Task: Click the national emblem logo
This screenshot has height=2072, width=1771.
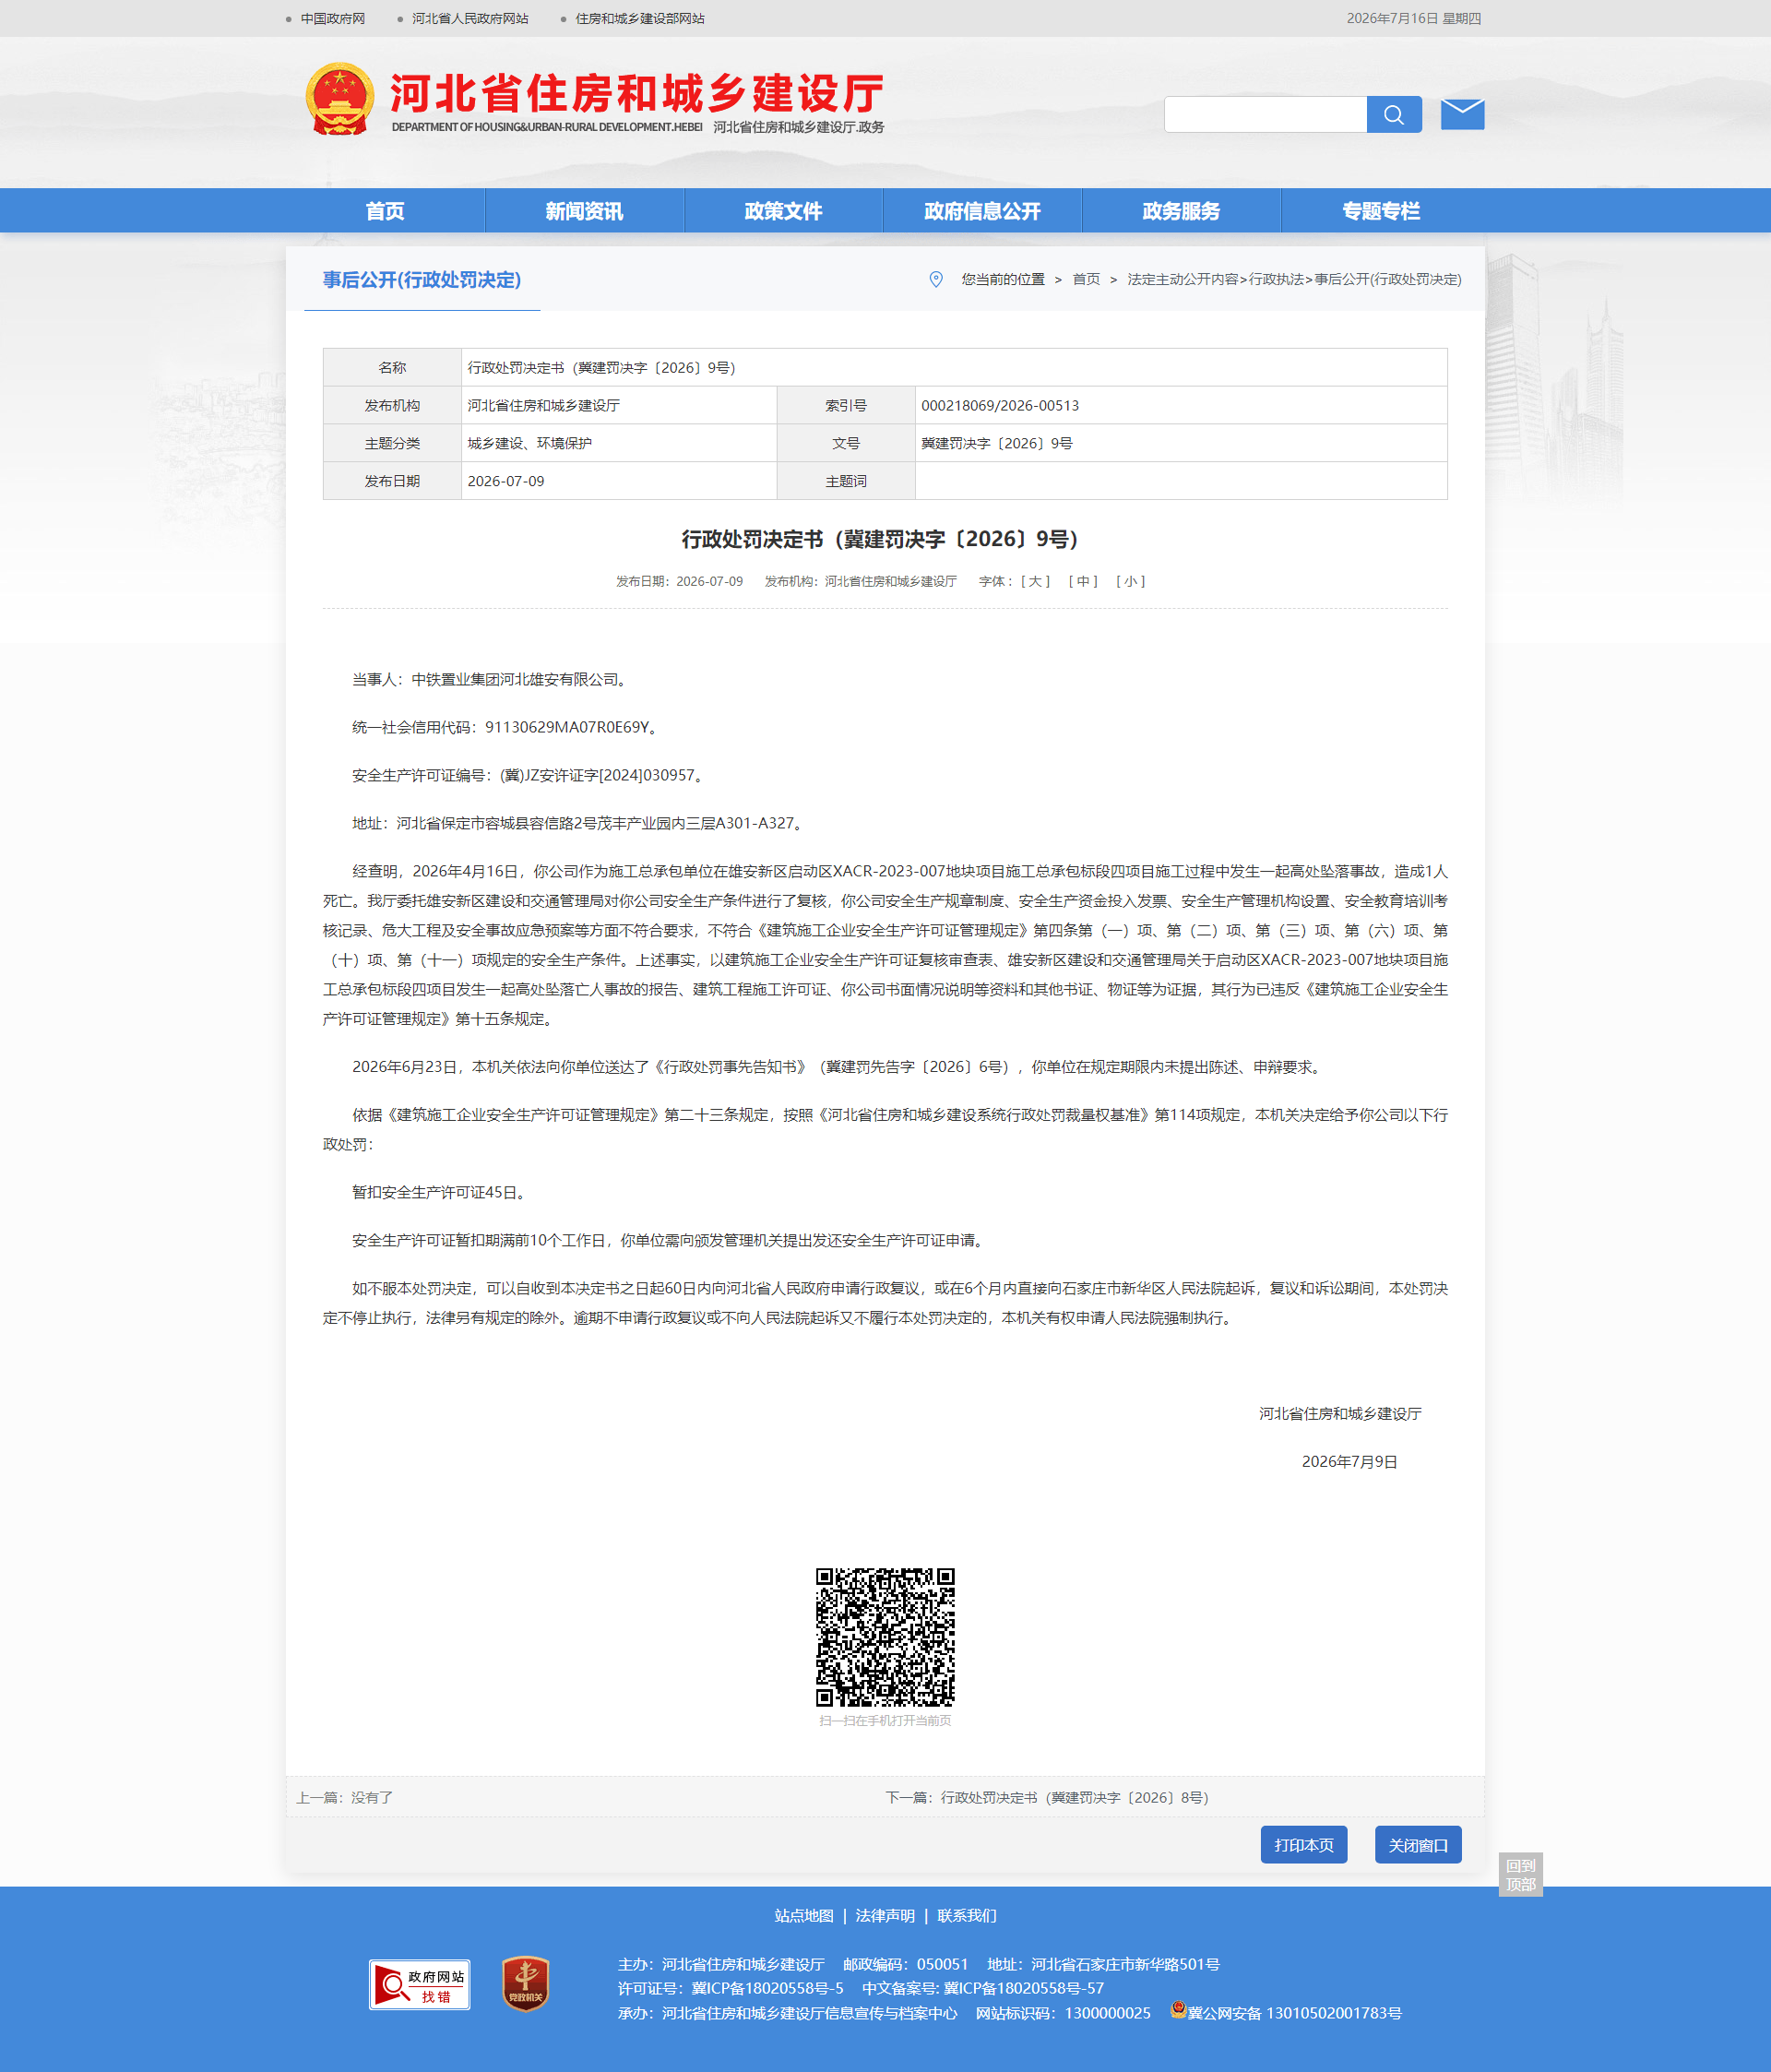Action: point(340,99)
